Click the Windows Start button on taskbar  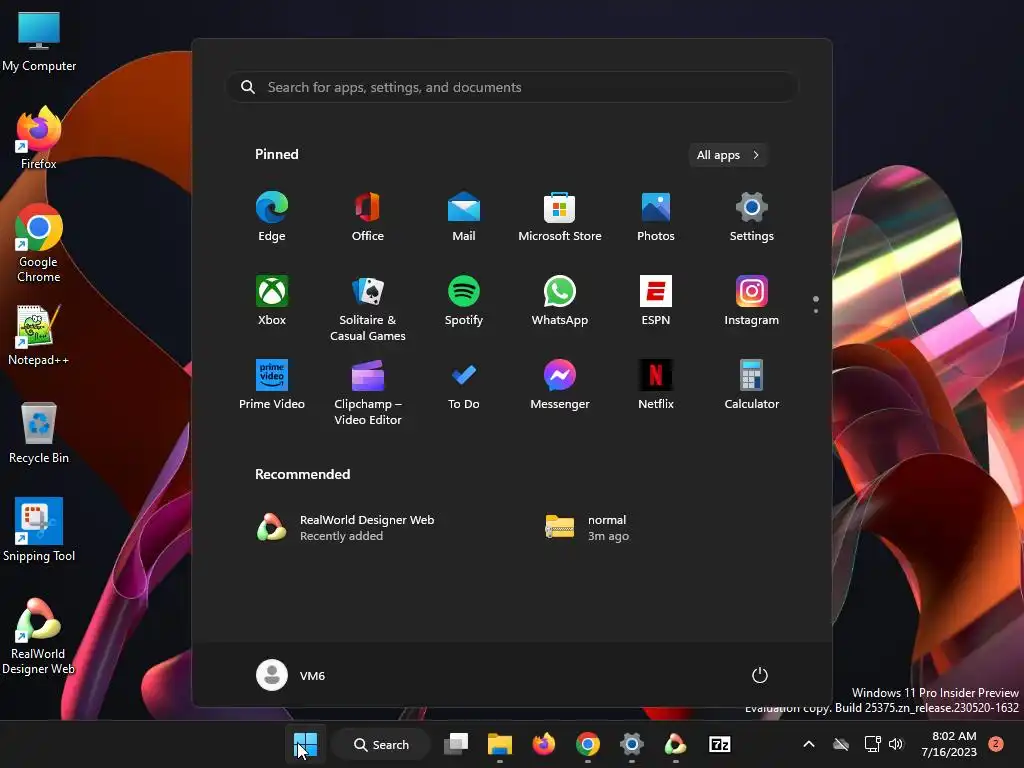tap(305, 744)
